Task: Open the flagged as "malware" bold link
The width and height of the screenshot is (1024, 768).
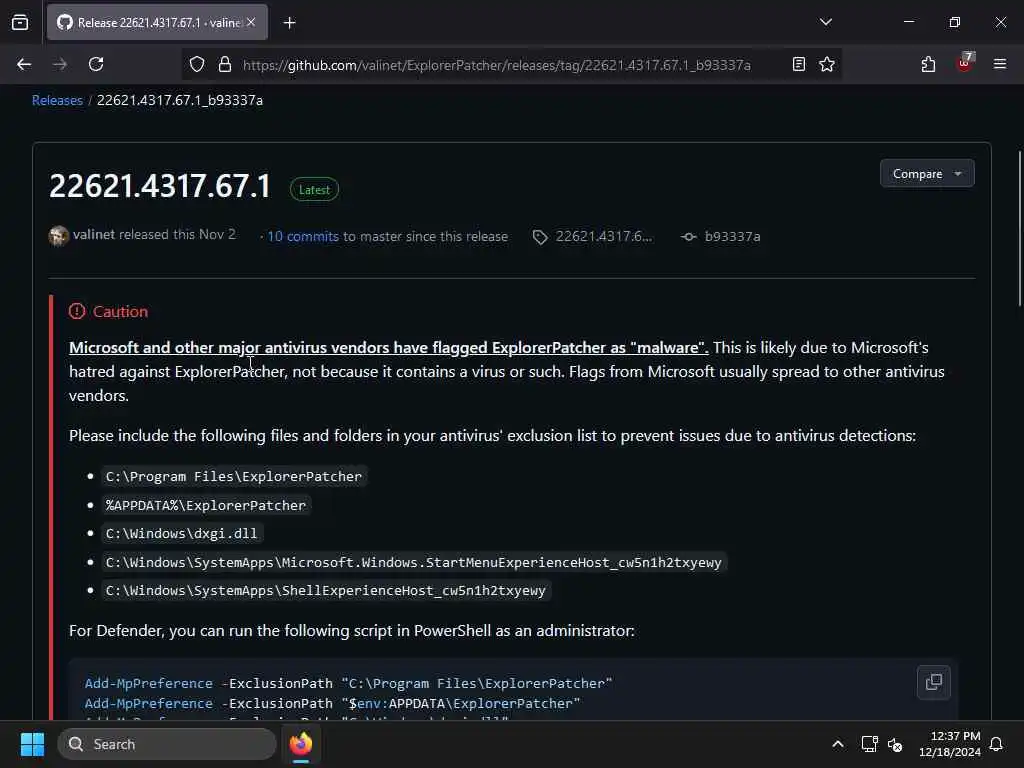Action: [389, 347]
